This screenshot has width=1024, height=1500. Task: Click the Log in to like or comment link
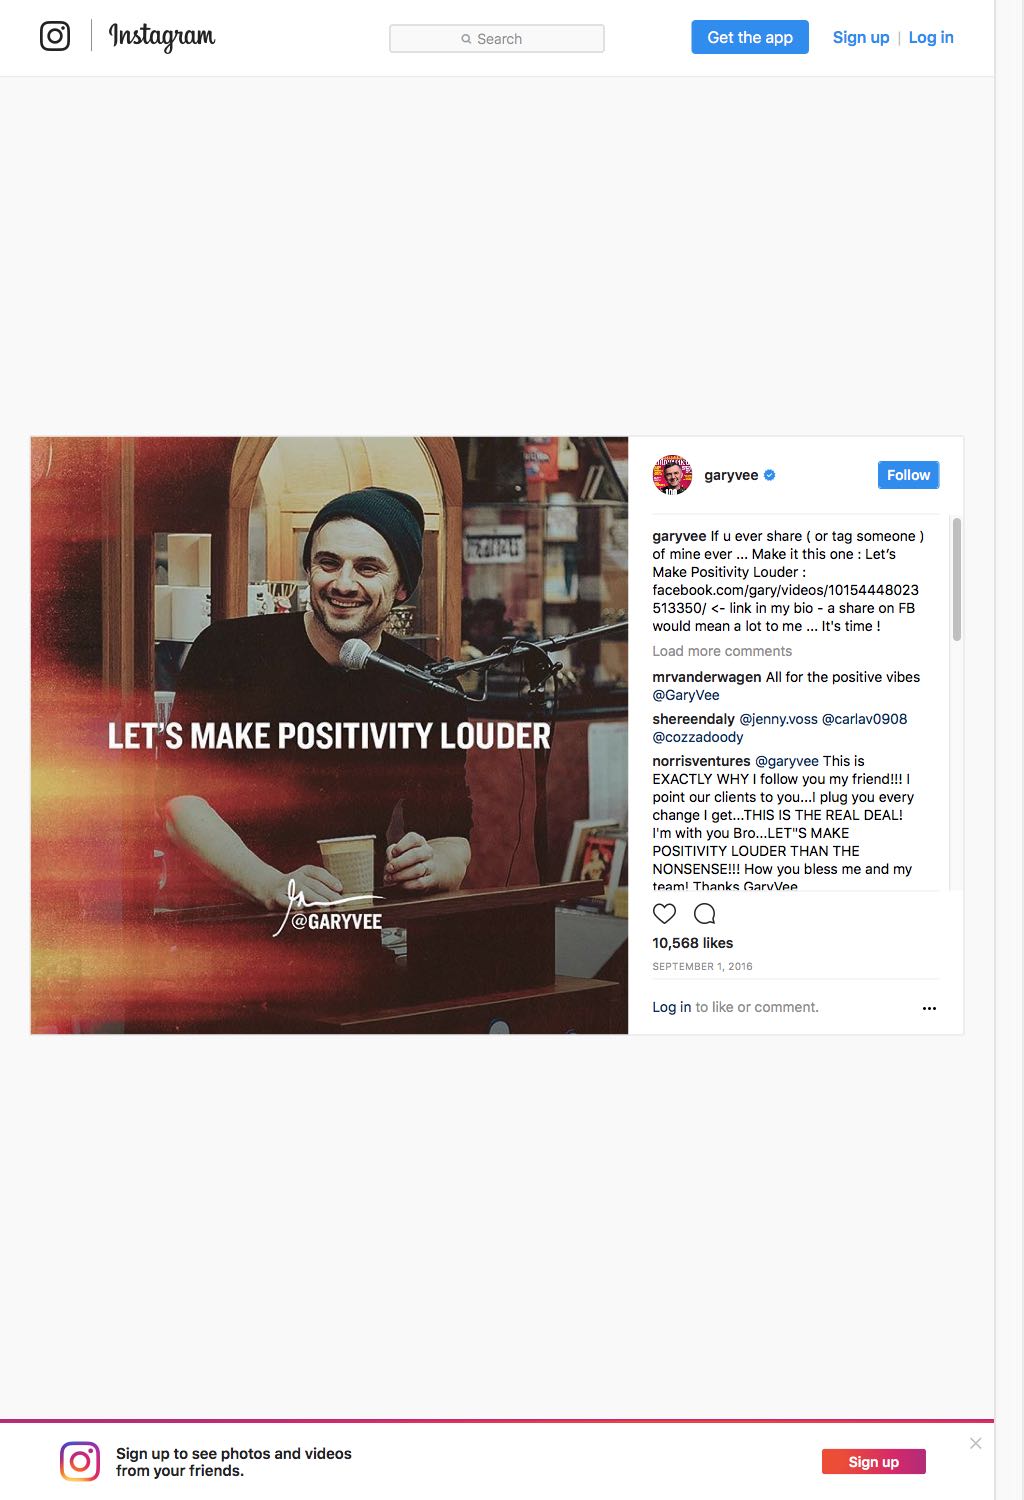(672, 1007)
